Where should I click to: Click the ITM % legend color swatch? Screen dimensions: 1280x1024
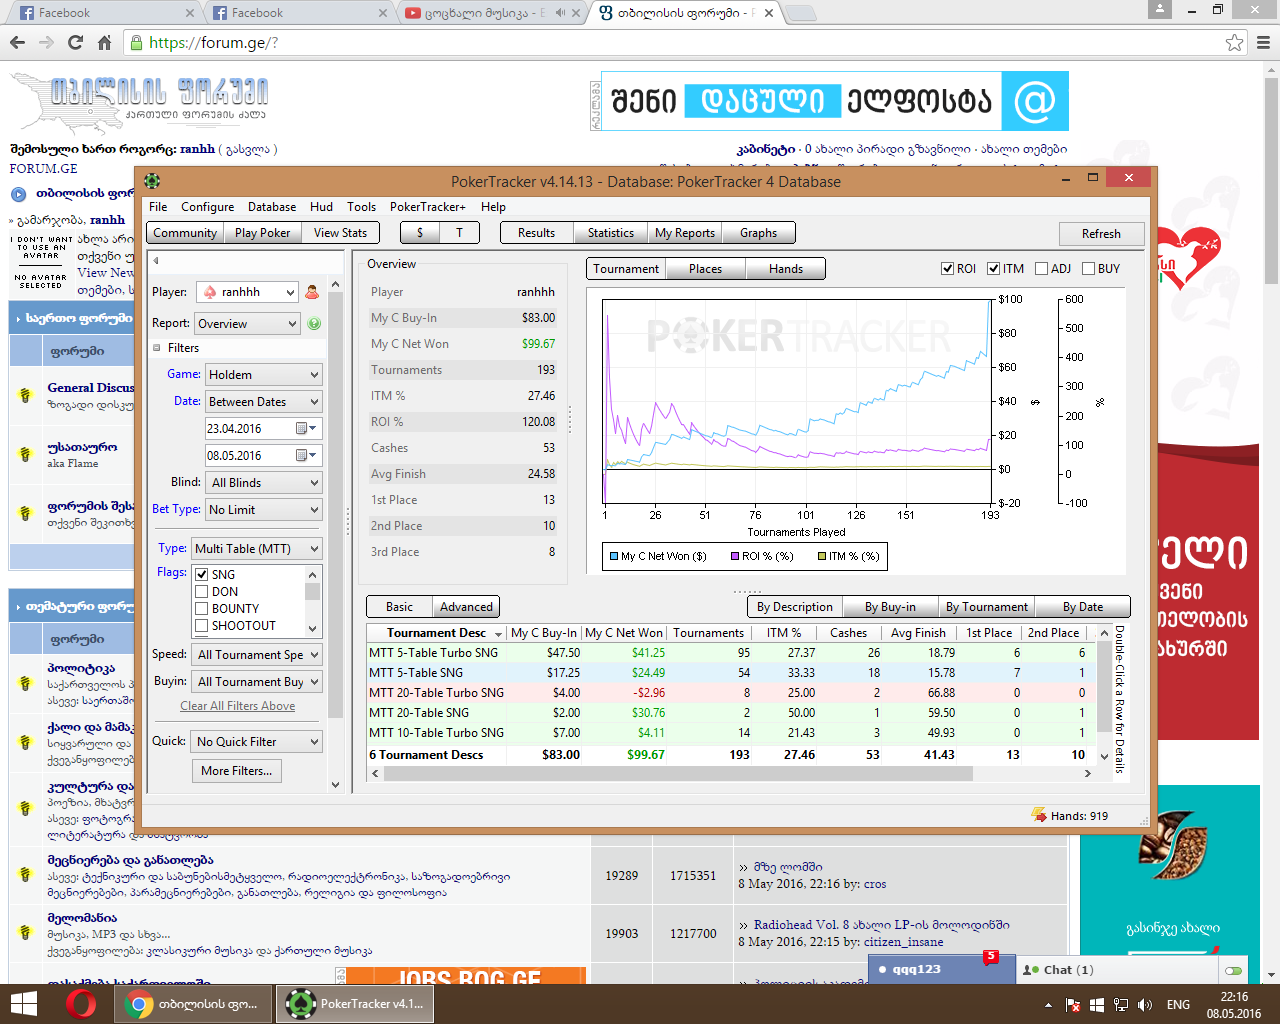(822, 557)
